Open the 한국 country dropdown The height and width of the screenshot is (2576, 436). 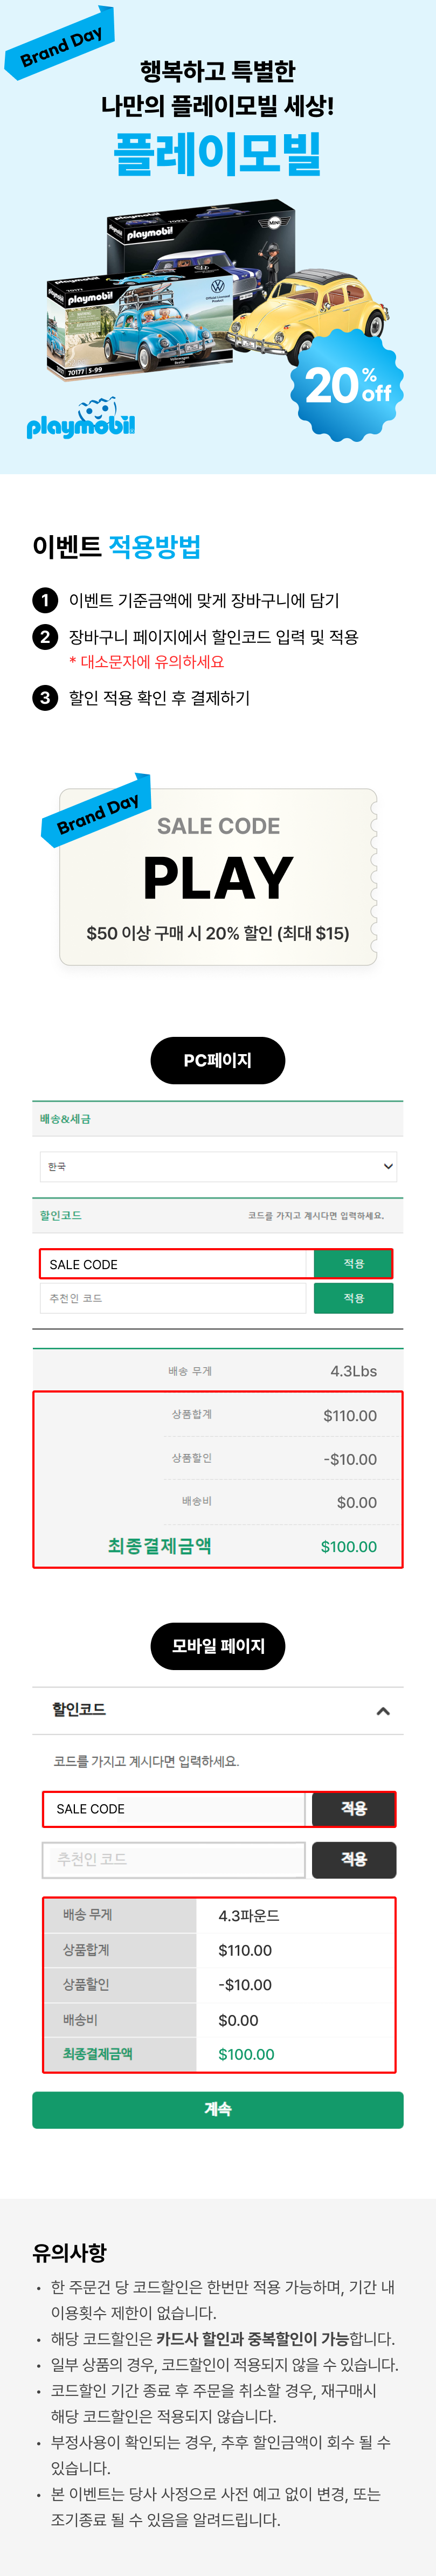click(x=218, y=1166)
